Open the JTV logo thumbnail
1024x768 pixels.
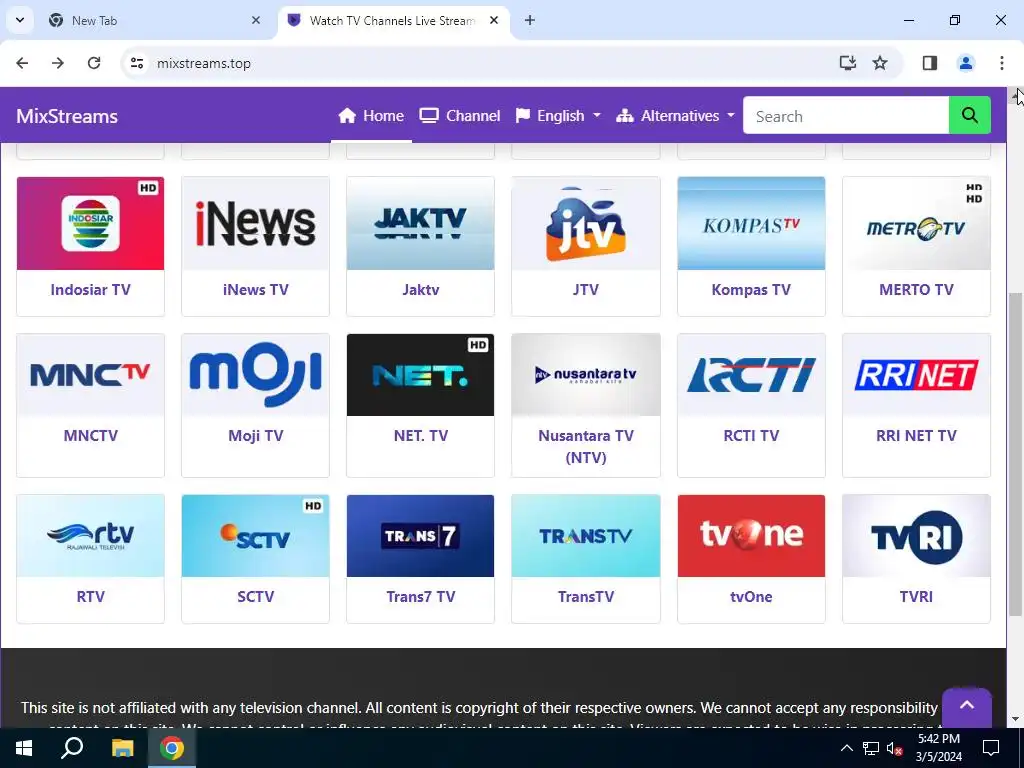tap(586, 223)
